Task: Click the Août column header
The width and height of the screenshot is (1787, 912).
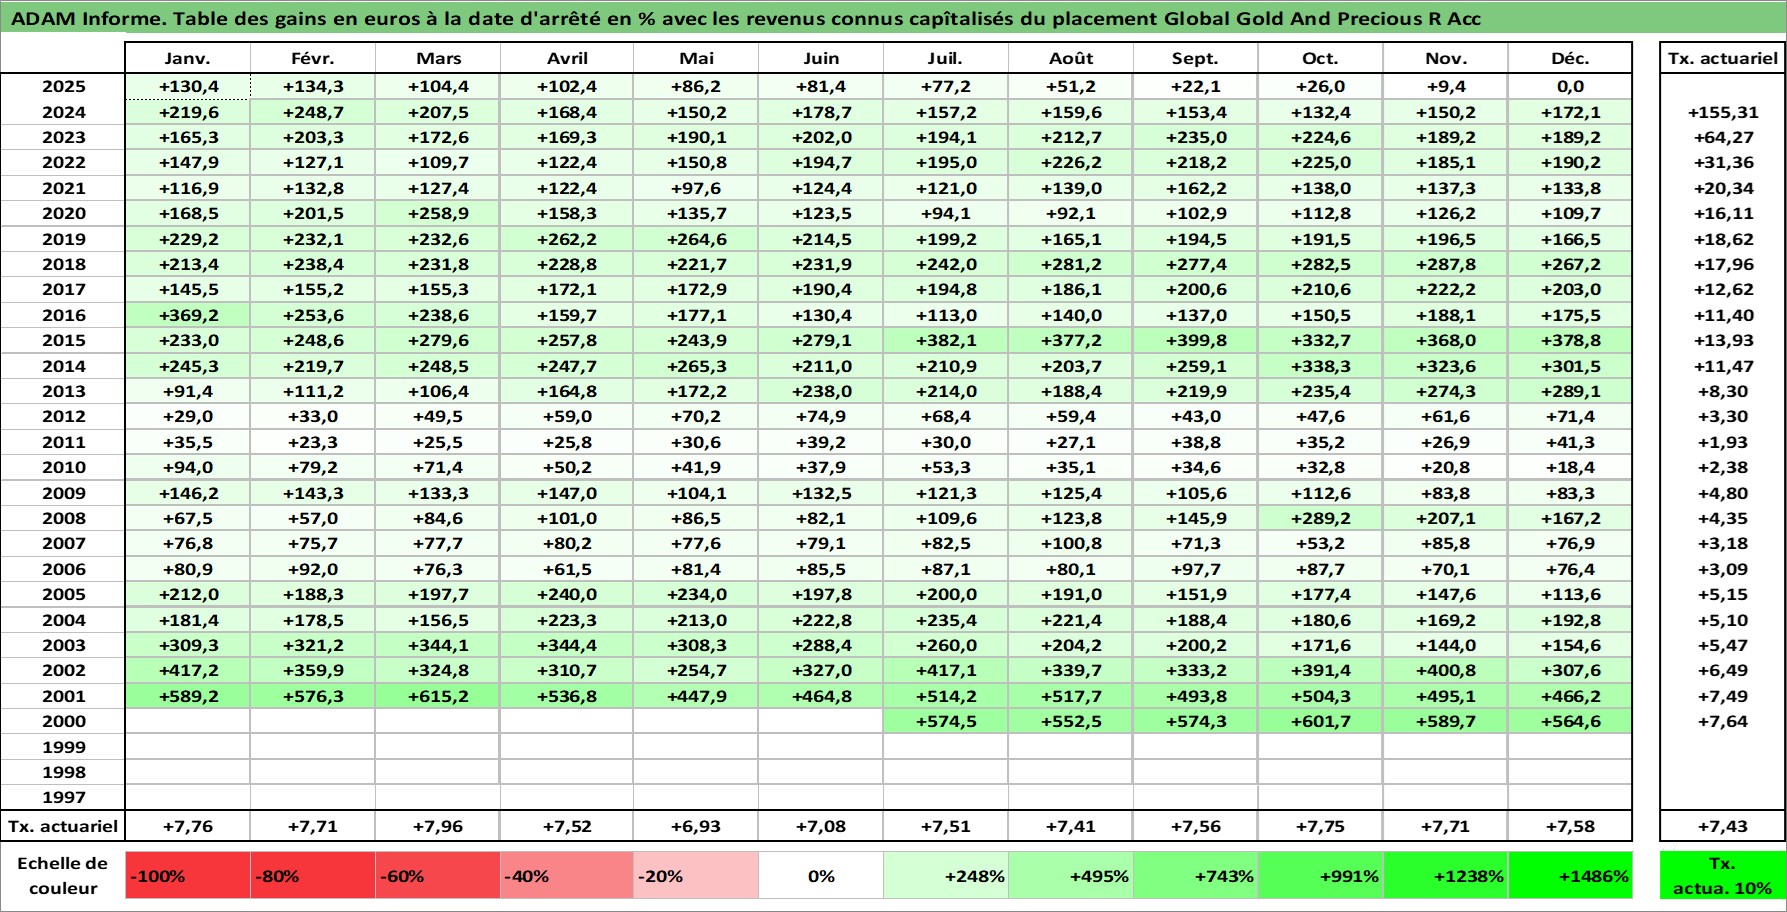Action: pos(1071,59)
